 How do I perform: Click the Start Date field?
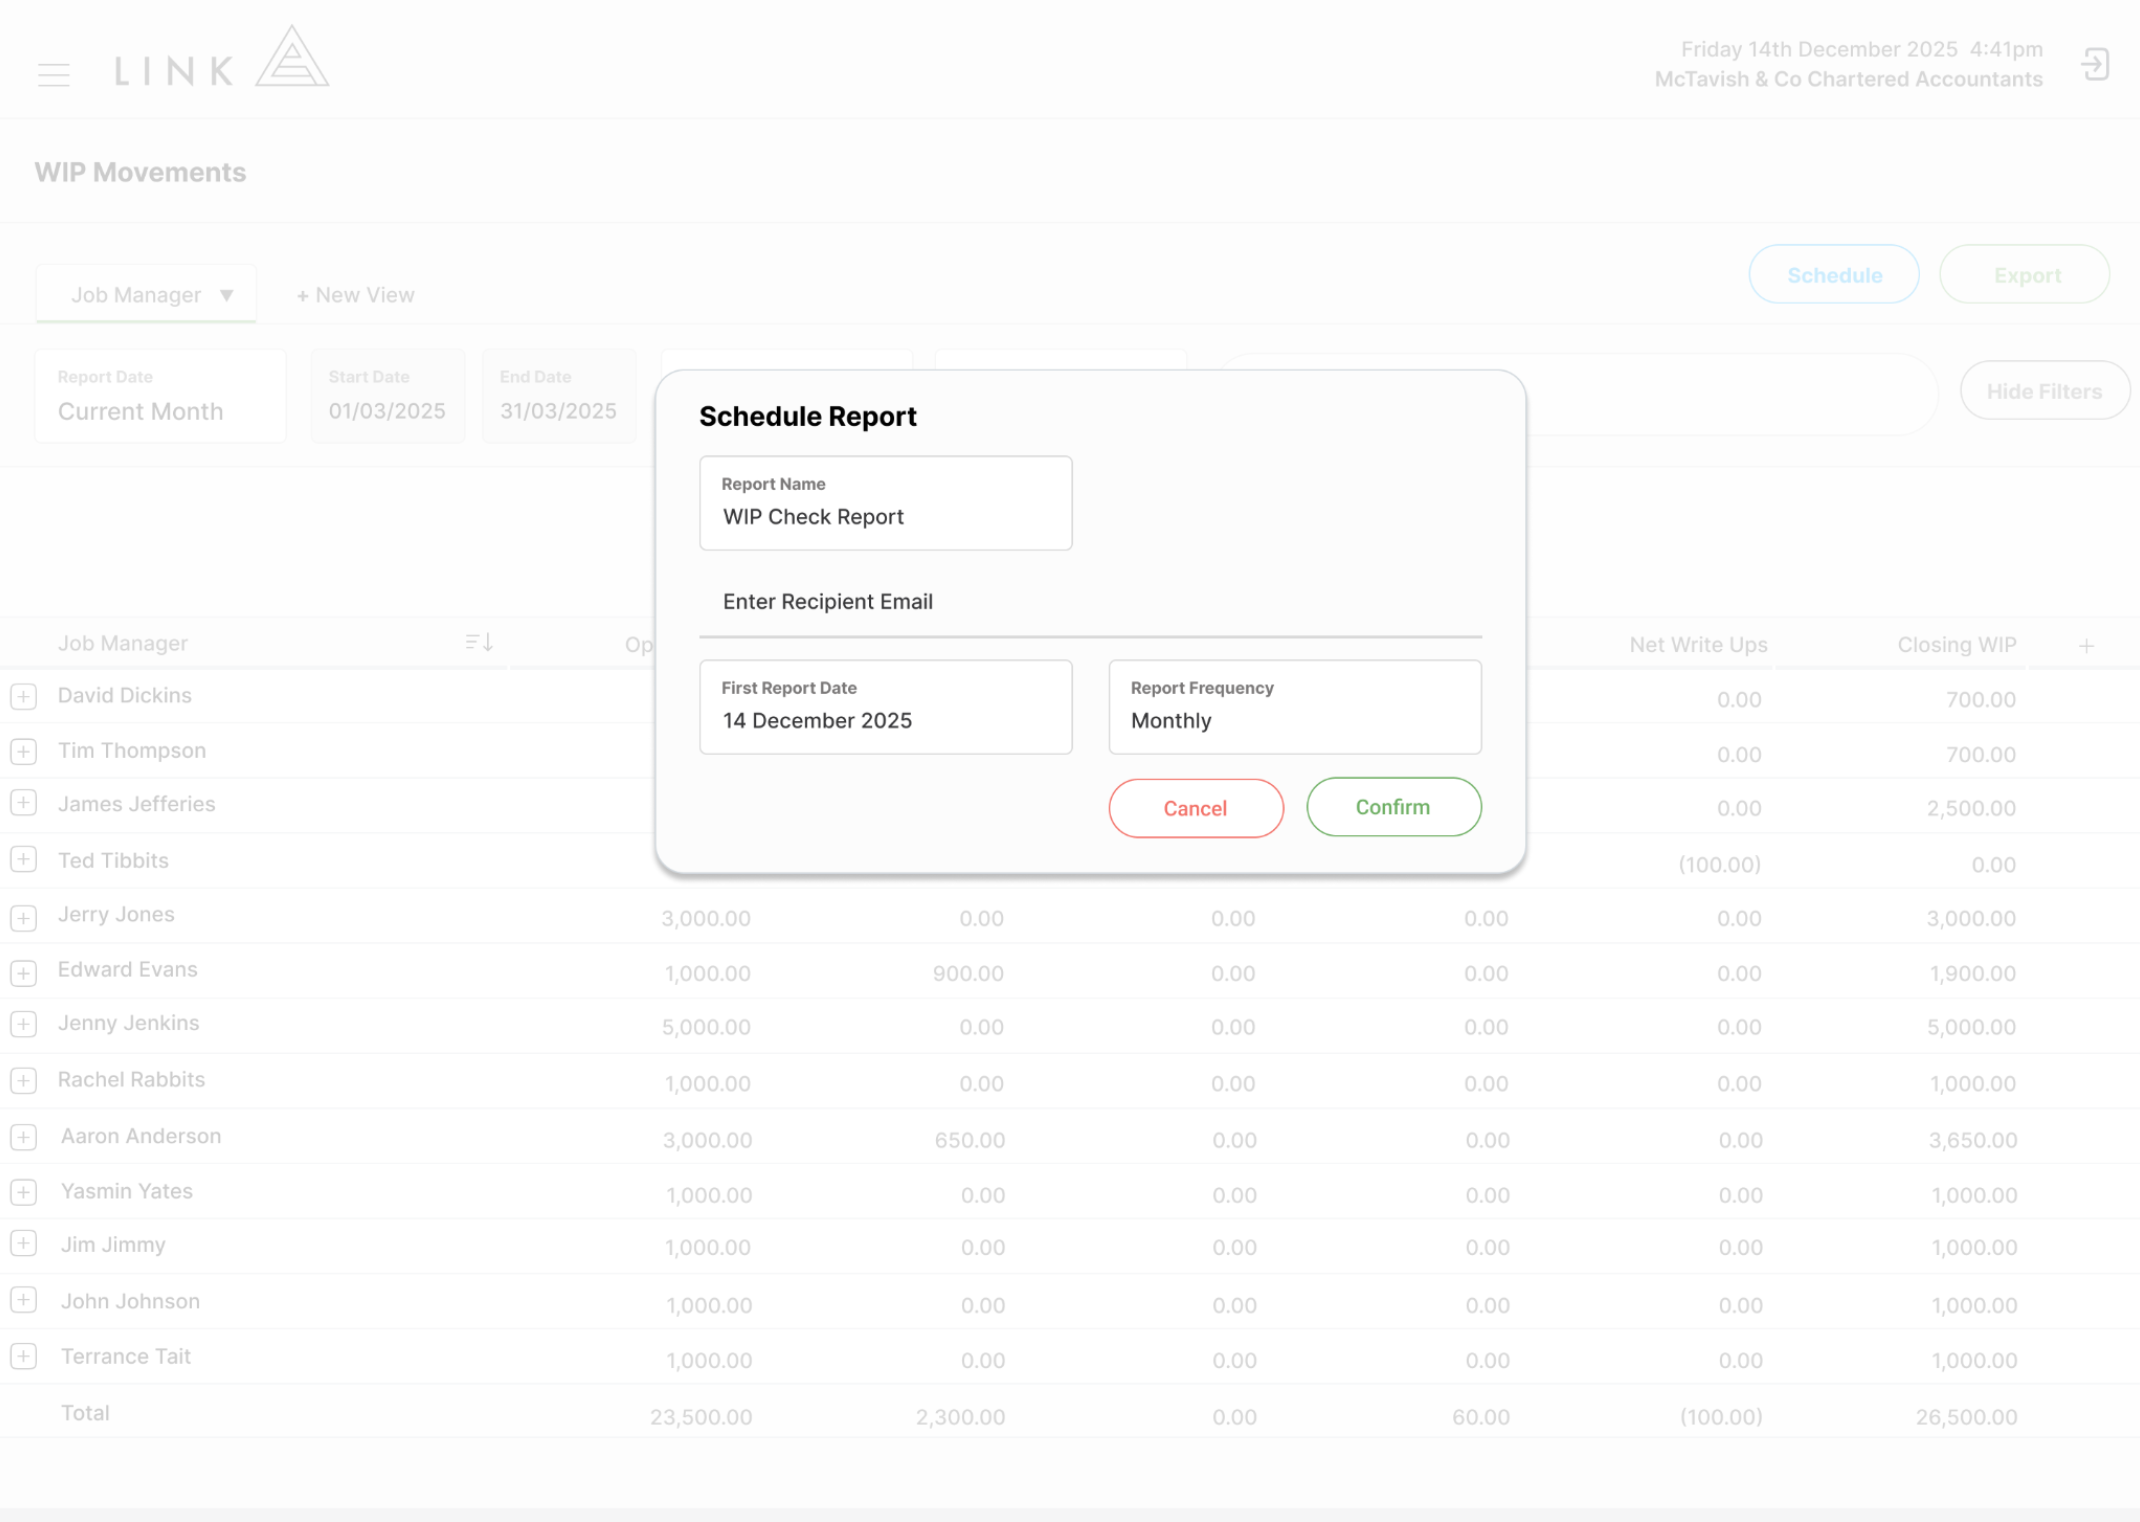(x=388, y=396)
